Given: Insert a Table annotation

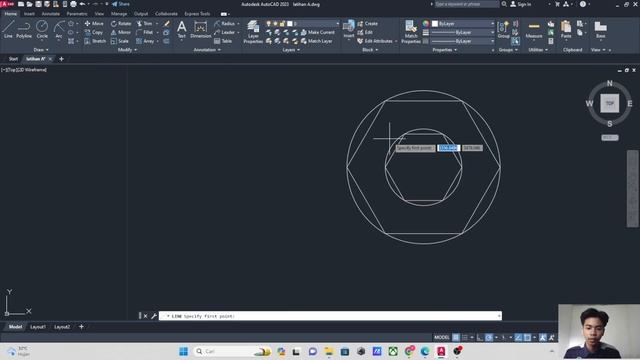Looking at the screenshot, I should point(223,41).
